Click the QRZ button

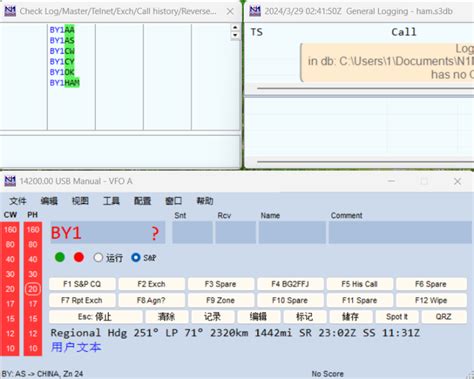pos(444,317)
